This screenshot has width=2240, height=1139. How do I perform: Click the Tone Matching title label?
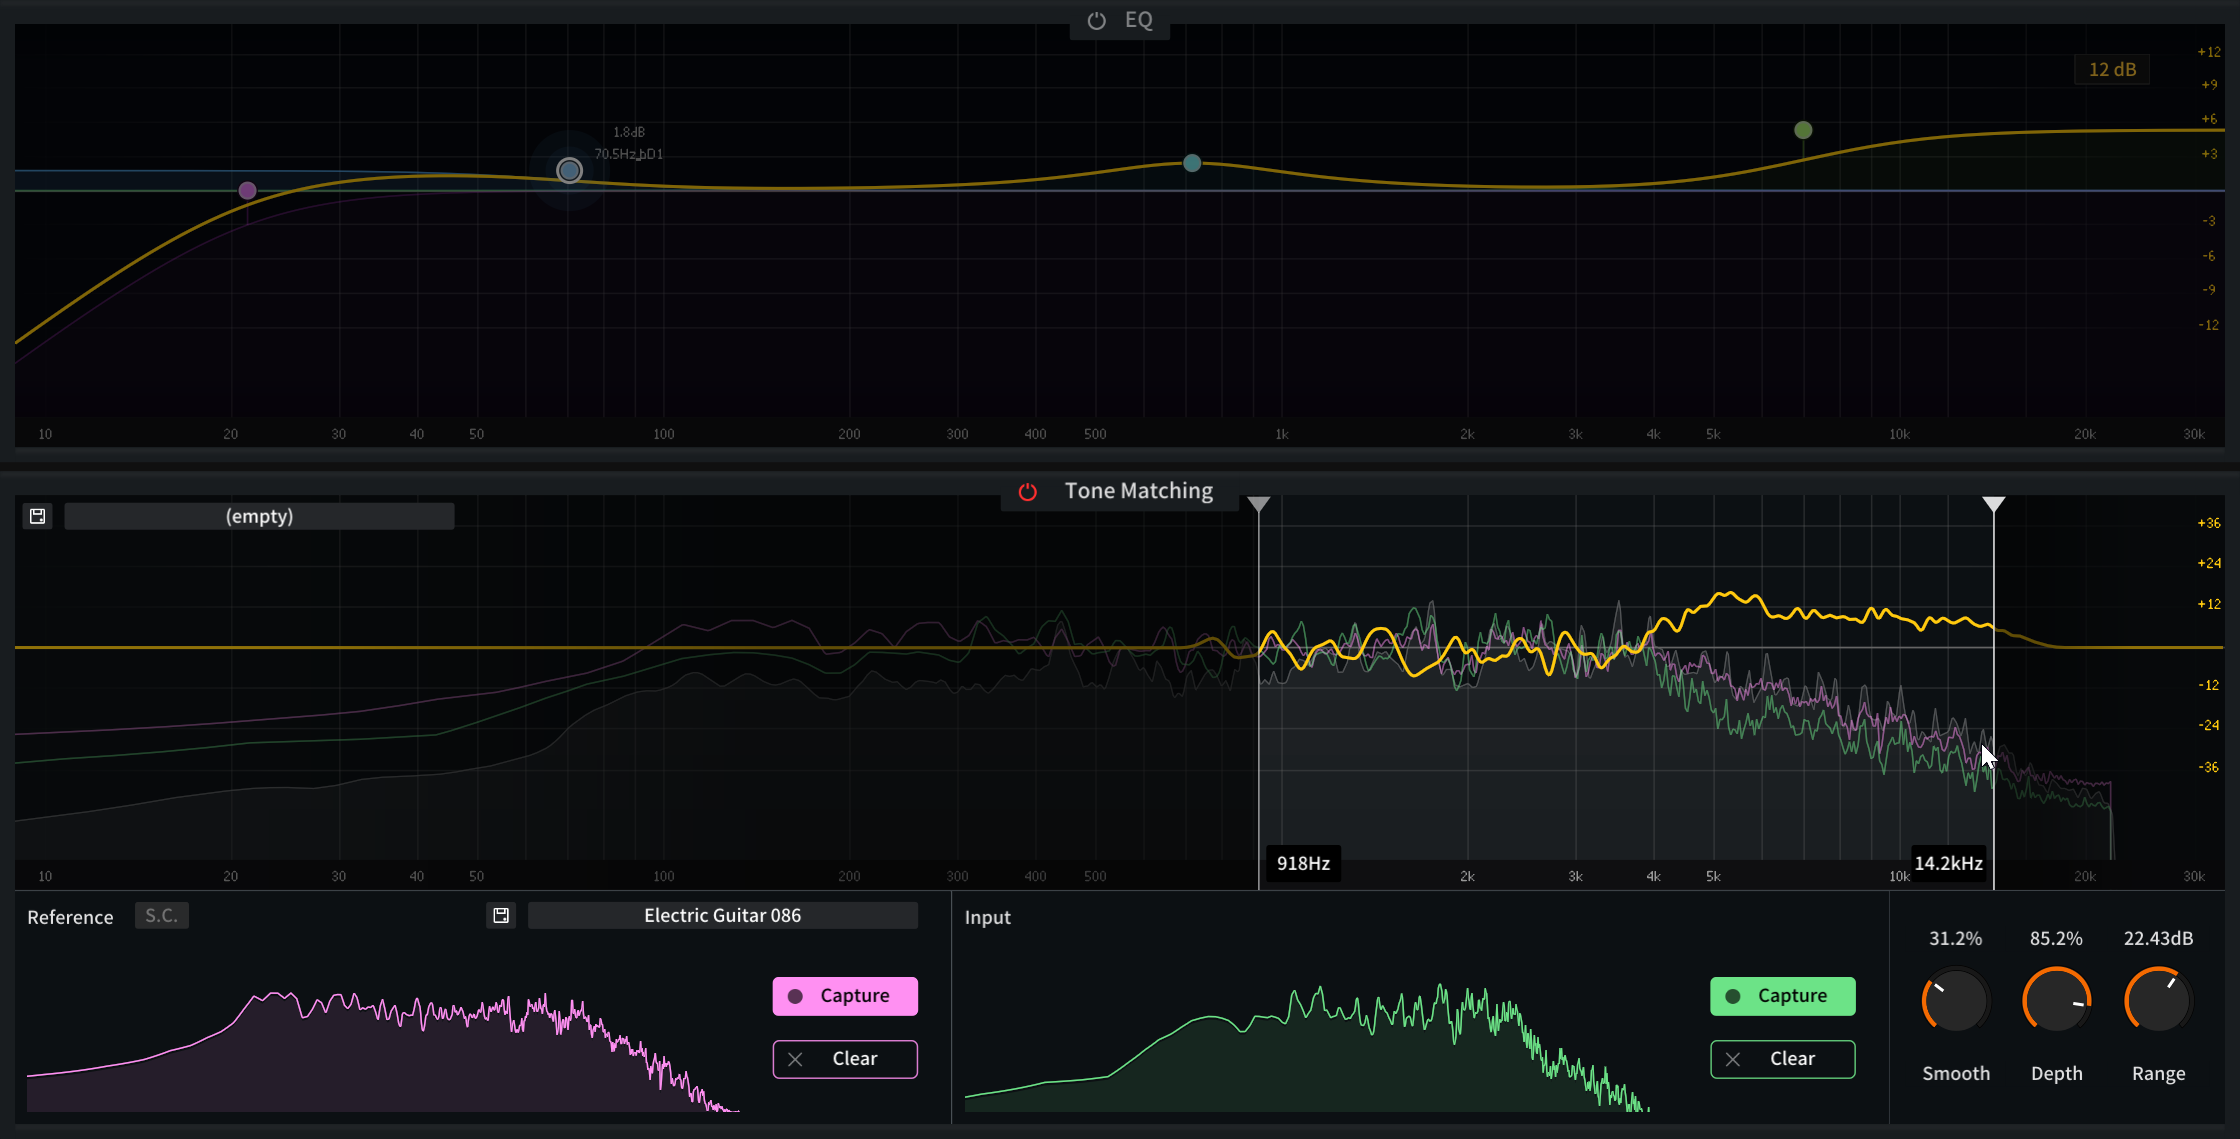click(1138, 491)
